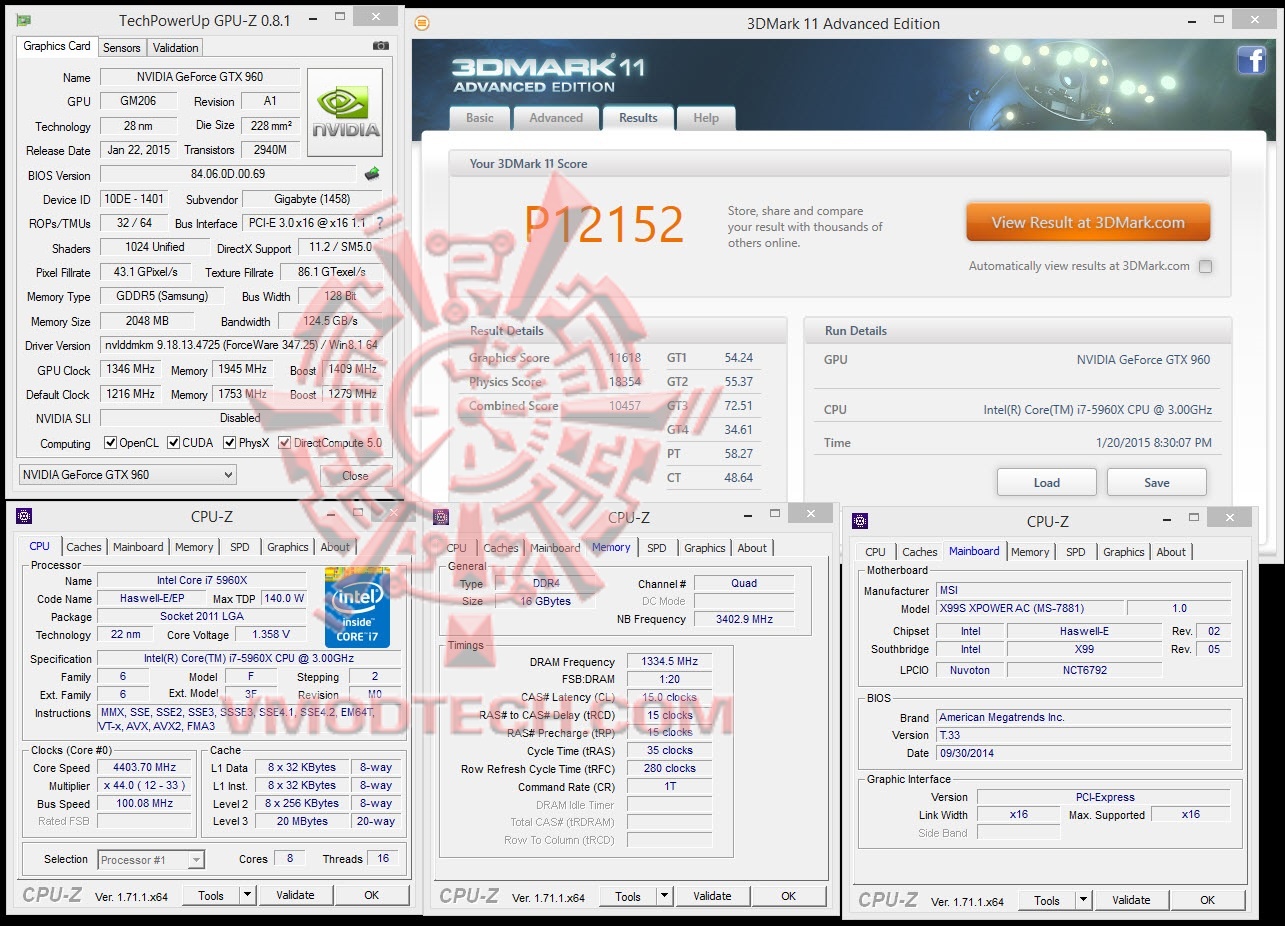Open the Advanced tab in 3DMark 11

click(x=556, y=118)
